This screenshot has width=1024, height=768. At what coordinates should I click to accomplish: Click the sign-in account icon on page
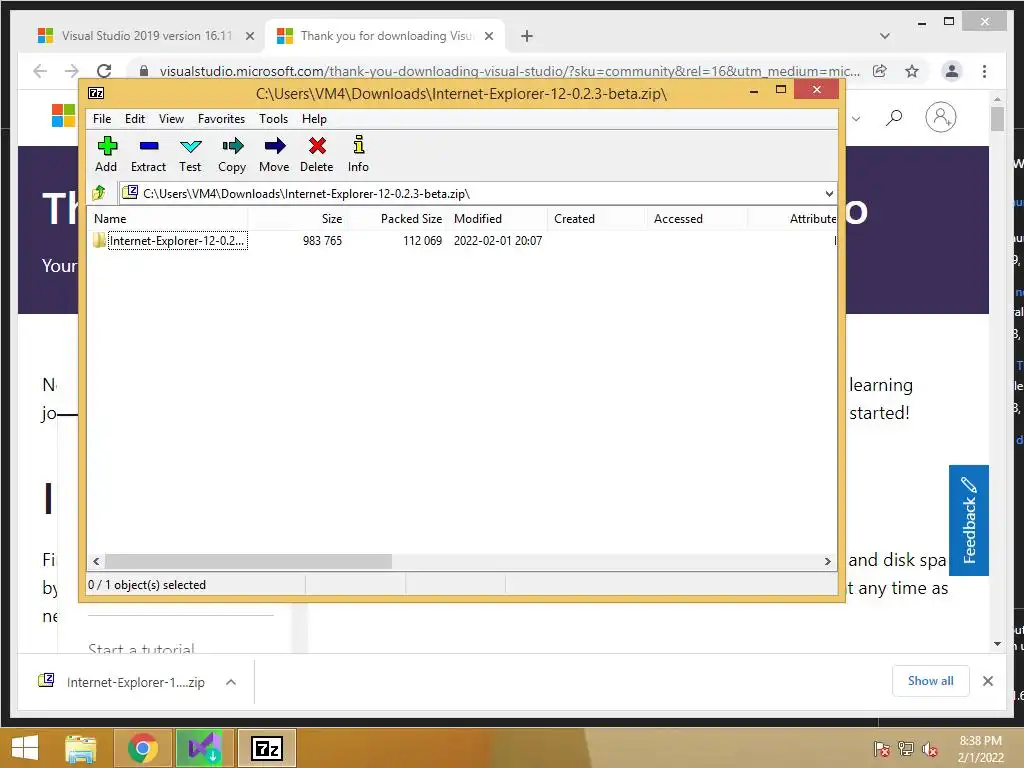tap(940, 117)
